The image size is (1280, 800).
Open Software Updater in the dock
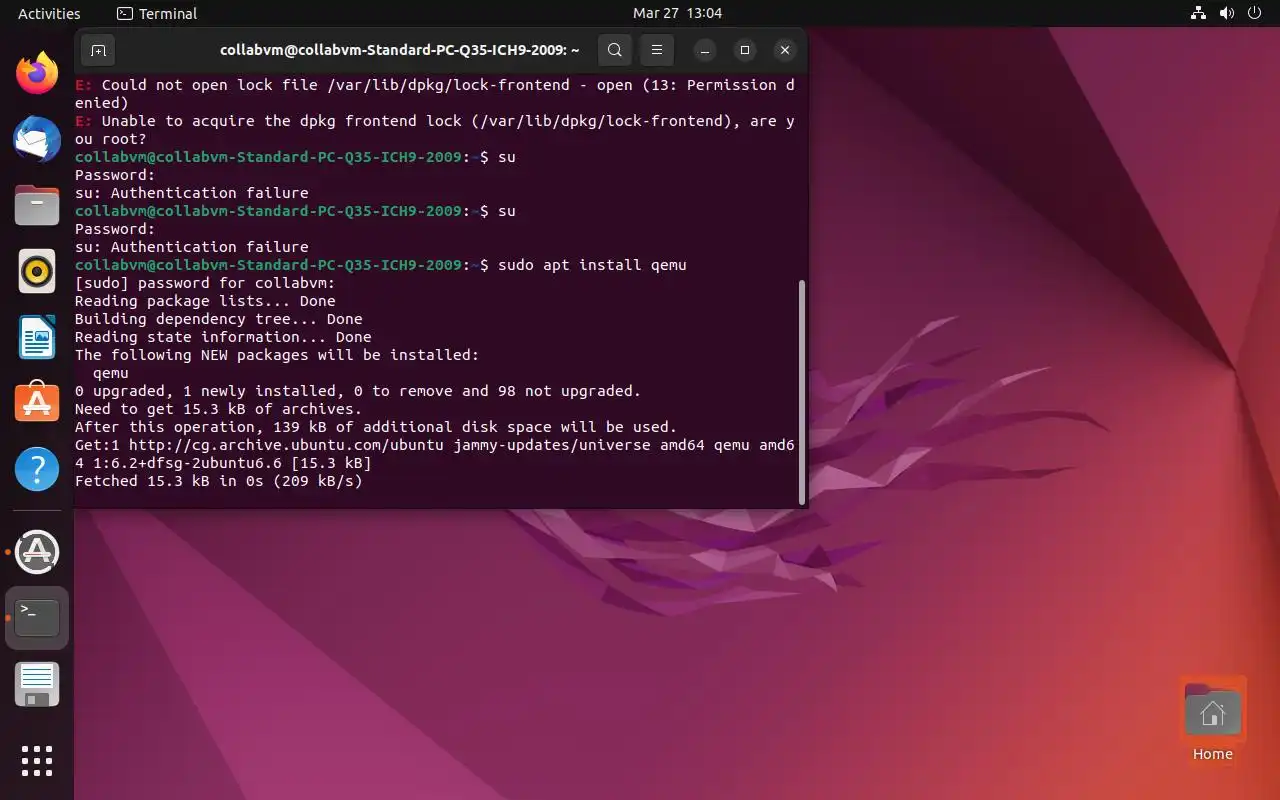[37, 552]
